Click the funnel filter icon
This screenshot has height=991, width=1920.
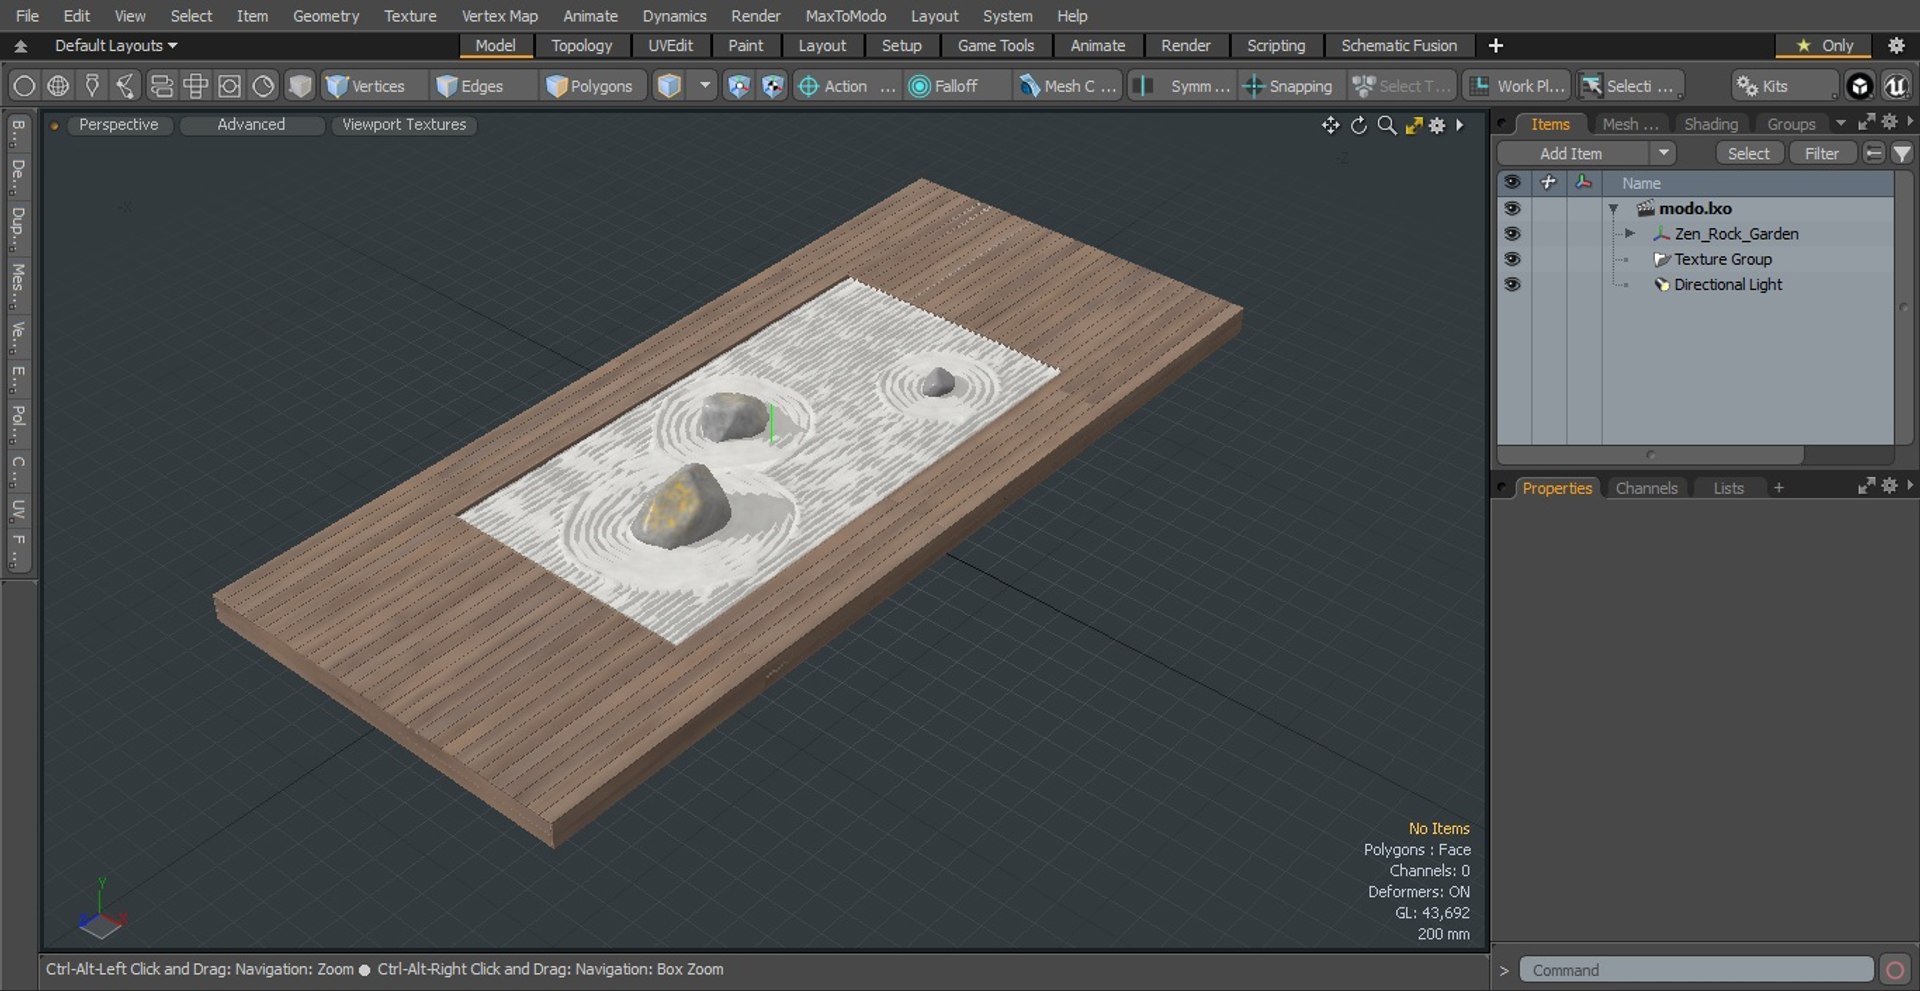point(1901,153)
